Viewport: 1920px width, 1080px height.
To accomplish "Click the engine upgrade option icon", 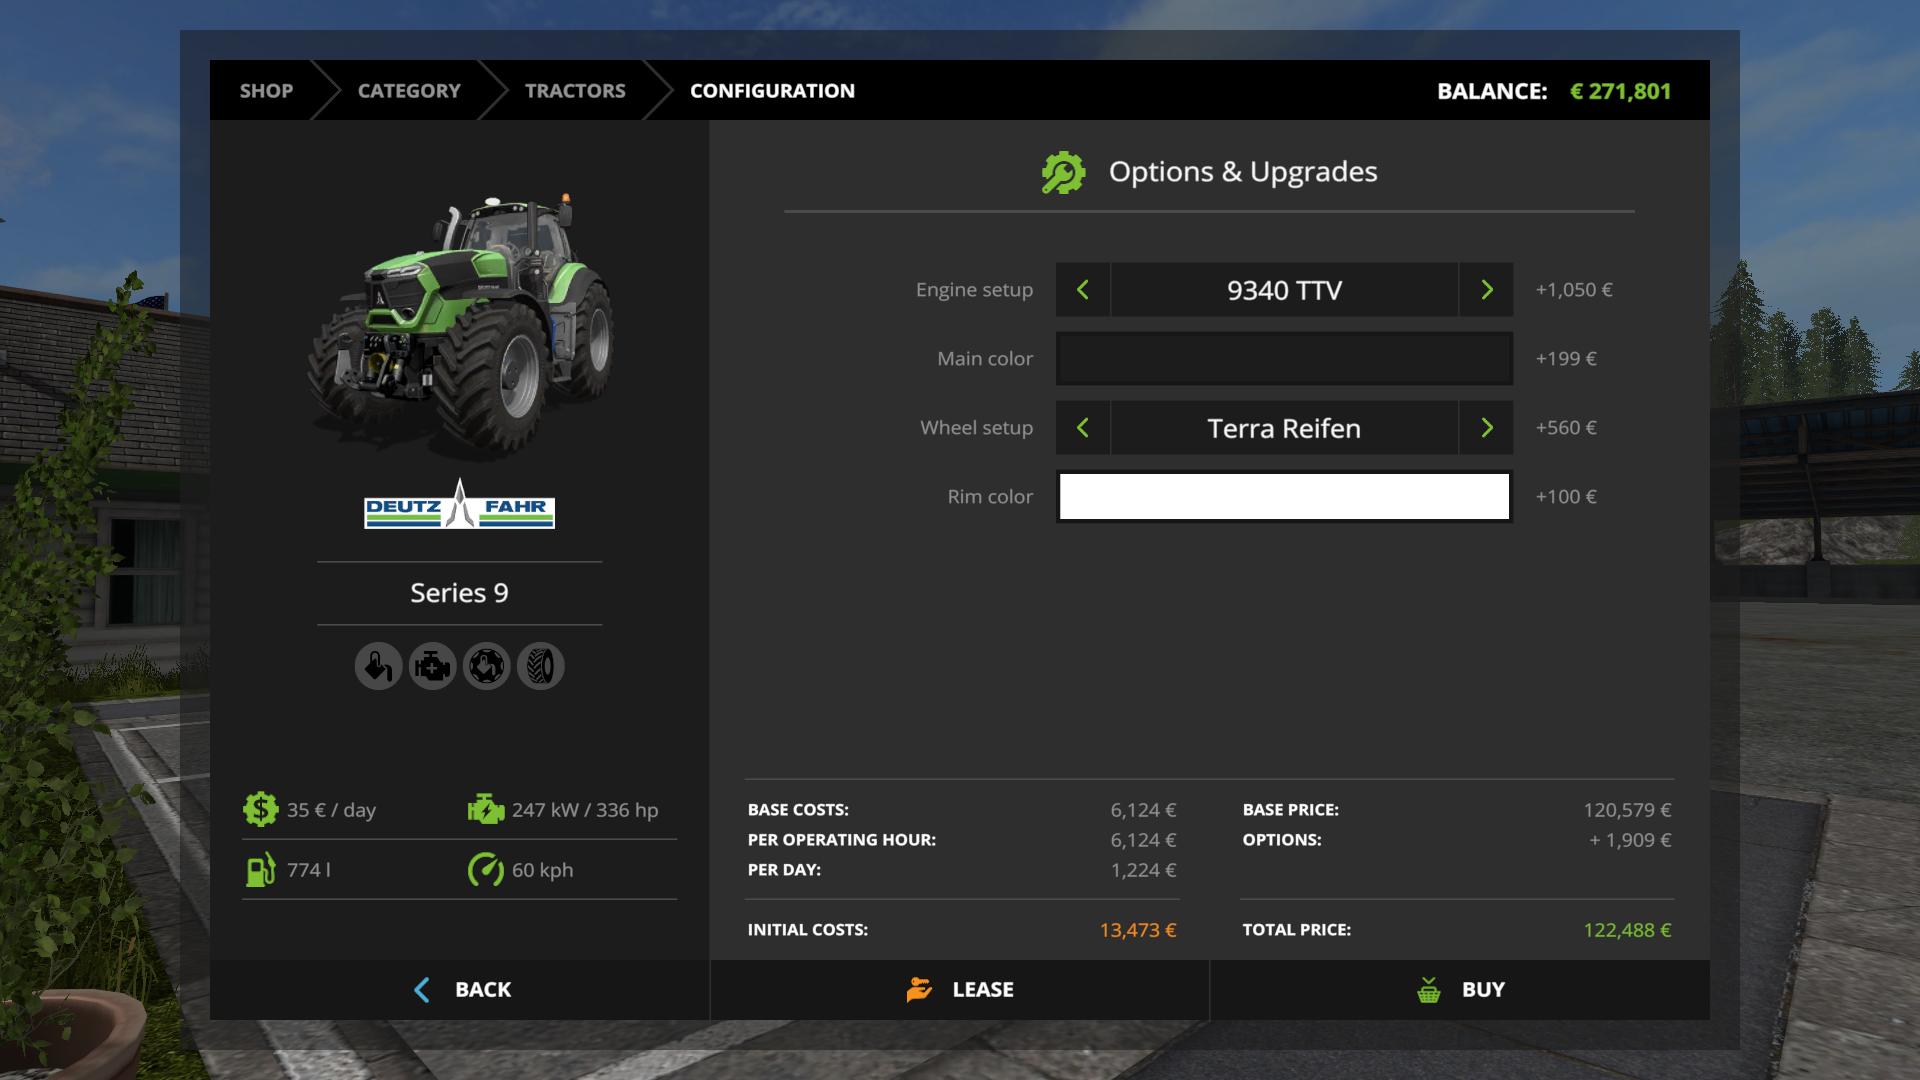I will pyautogui.click(x=432, y=666).
